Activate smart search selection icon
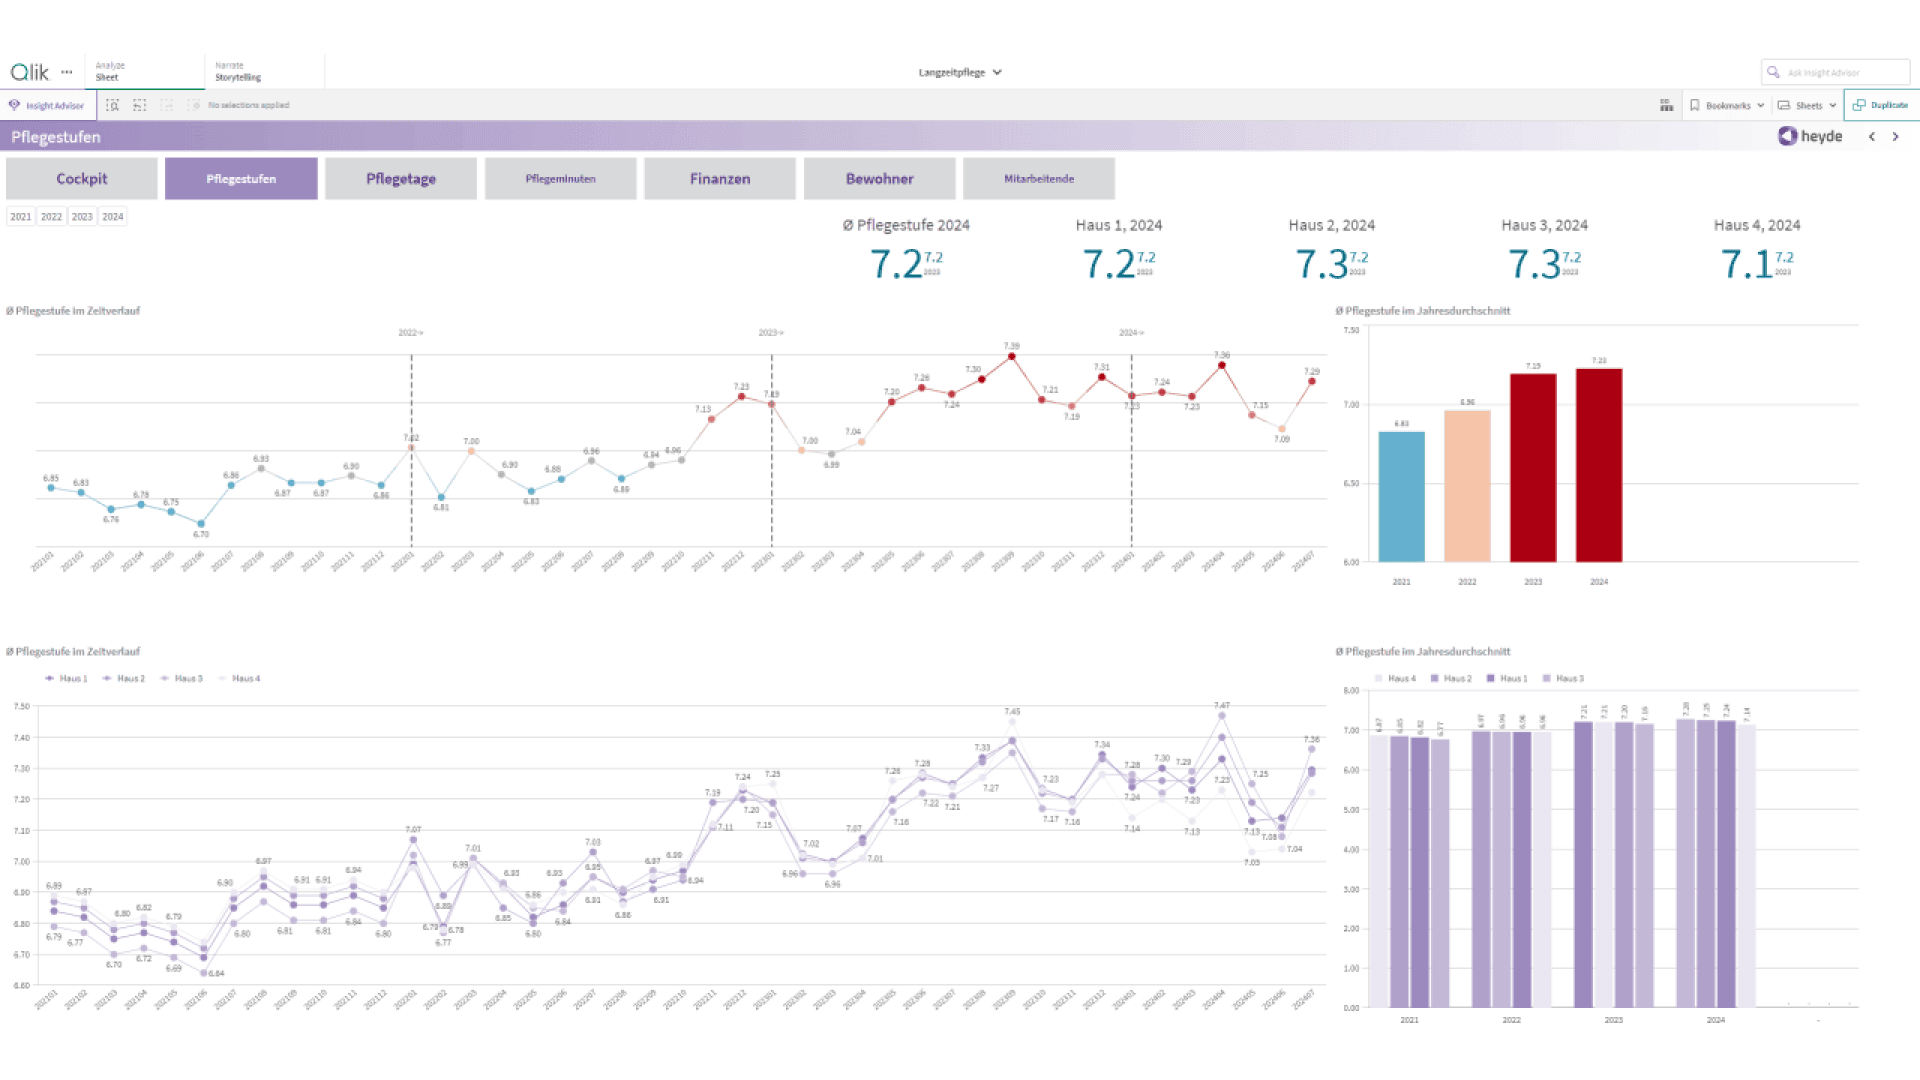The width and height of the screenshot is (1920, 1080). tap(112, 105)
